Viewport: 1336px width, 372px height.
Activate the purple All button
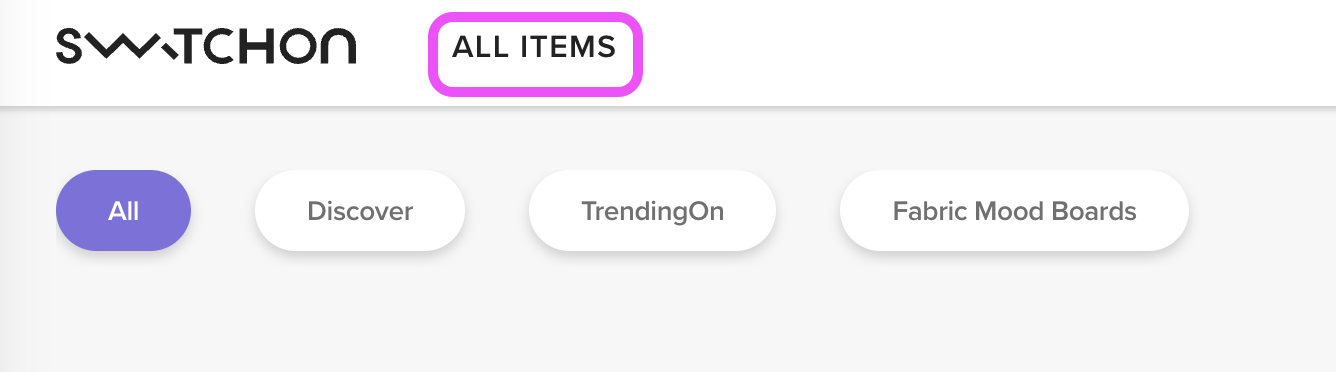coord(123,211)
